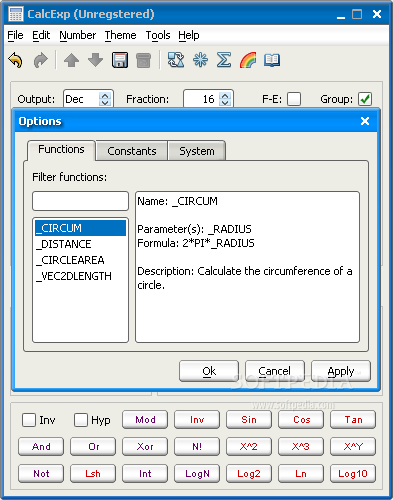393x500 pixels.
Task: Decrease the Output format spinner
Action: 105,102
